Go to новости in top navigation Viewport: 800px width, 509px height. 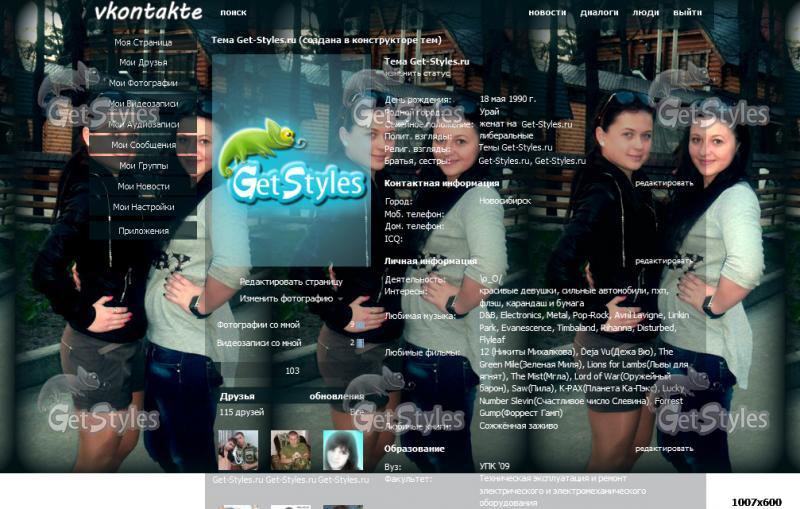click(547, 13)
